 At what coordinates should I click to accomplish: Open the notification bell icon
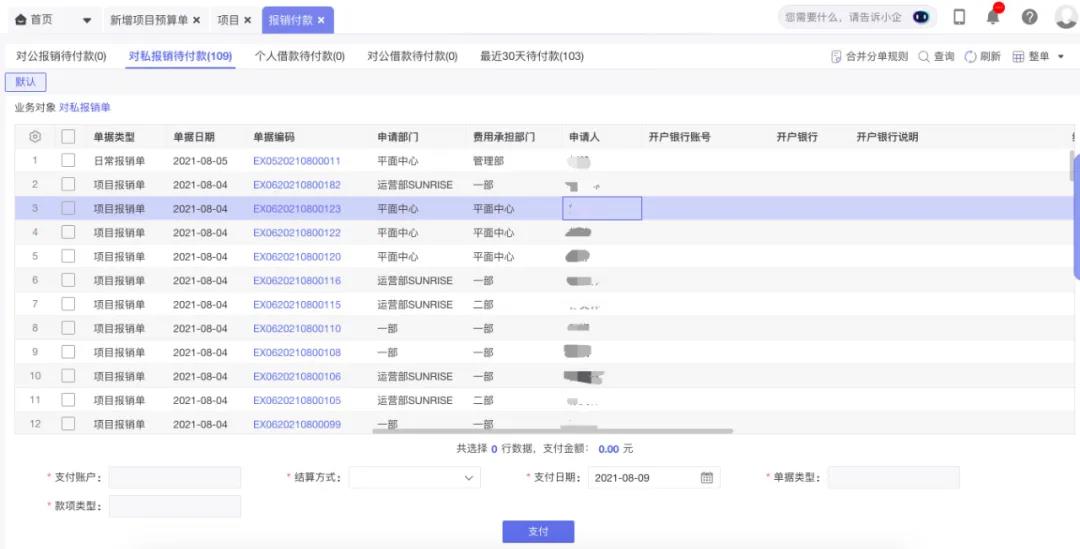993,17
